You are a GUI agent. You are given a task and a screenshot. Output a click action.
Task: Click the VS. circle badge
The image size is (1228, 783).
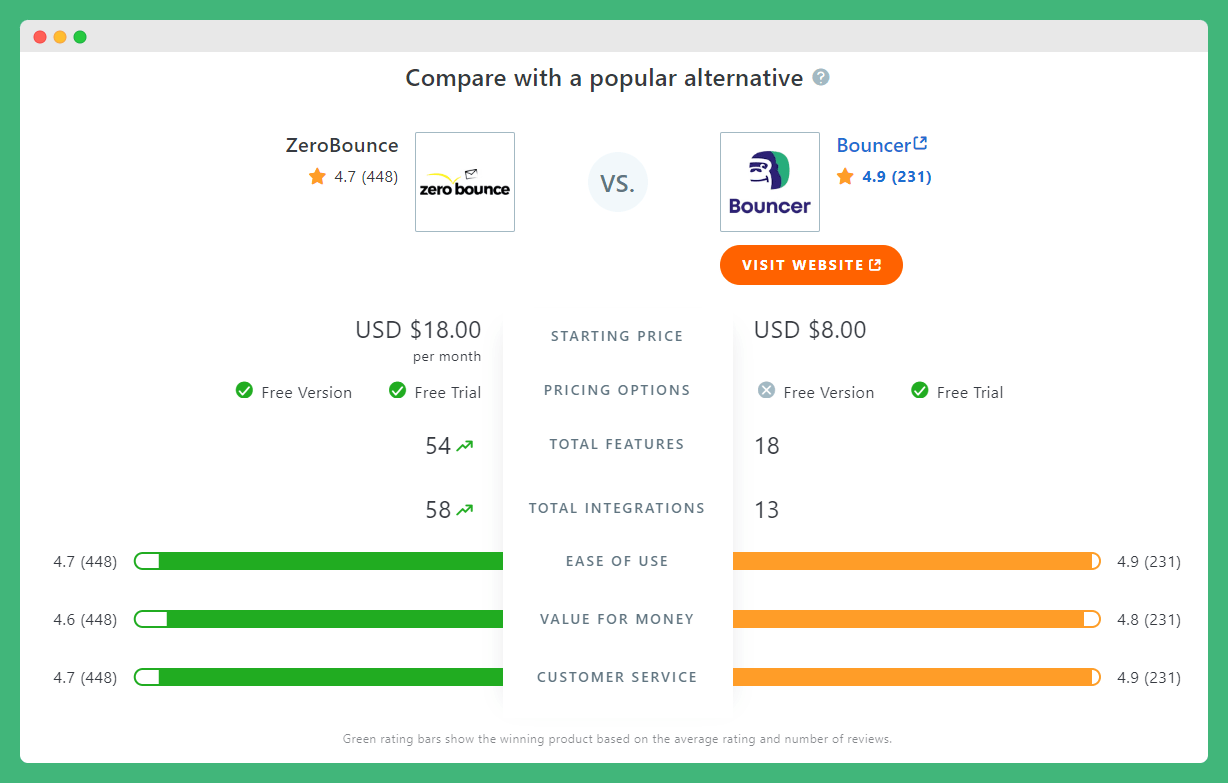click(618, 183)
